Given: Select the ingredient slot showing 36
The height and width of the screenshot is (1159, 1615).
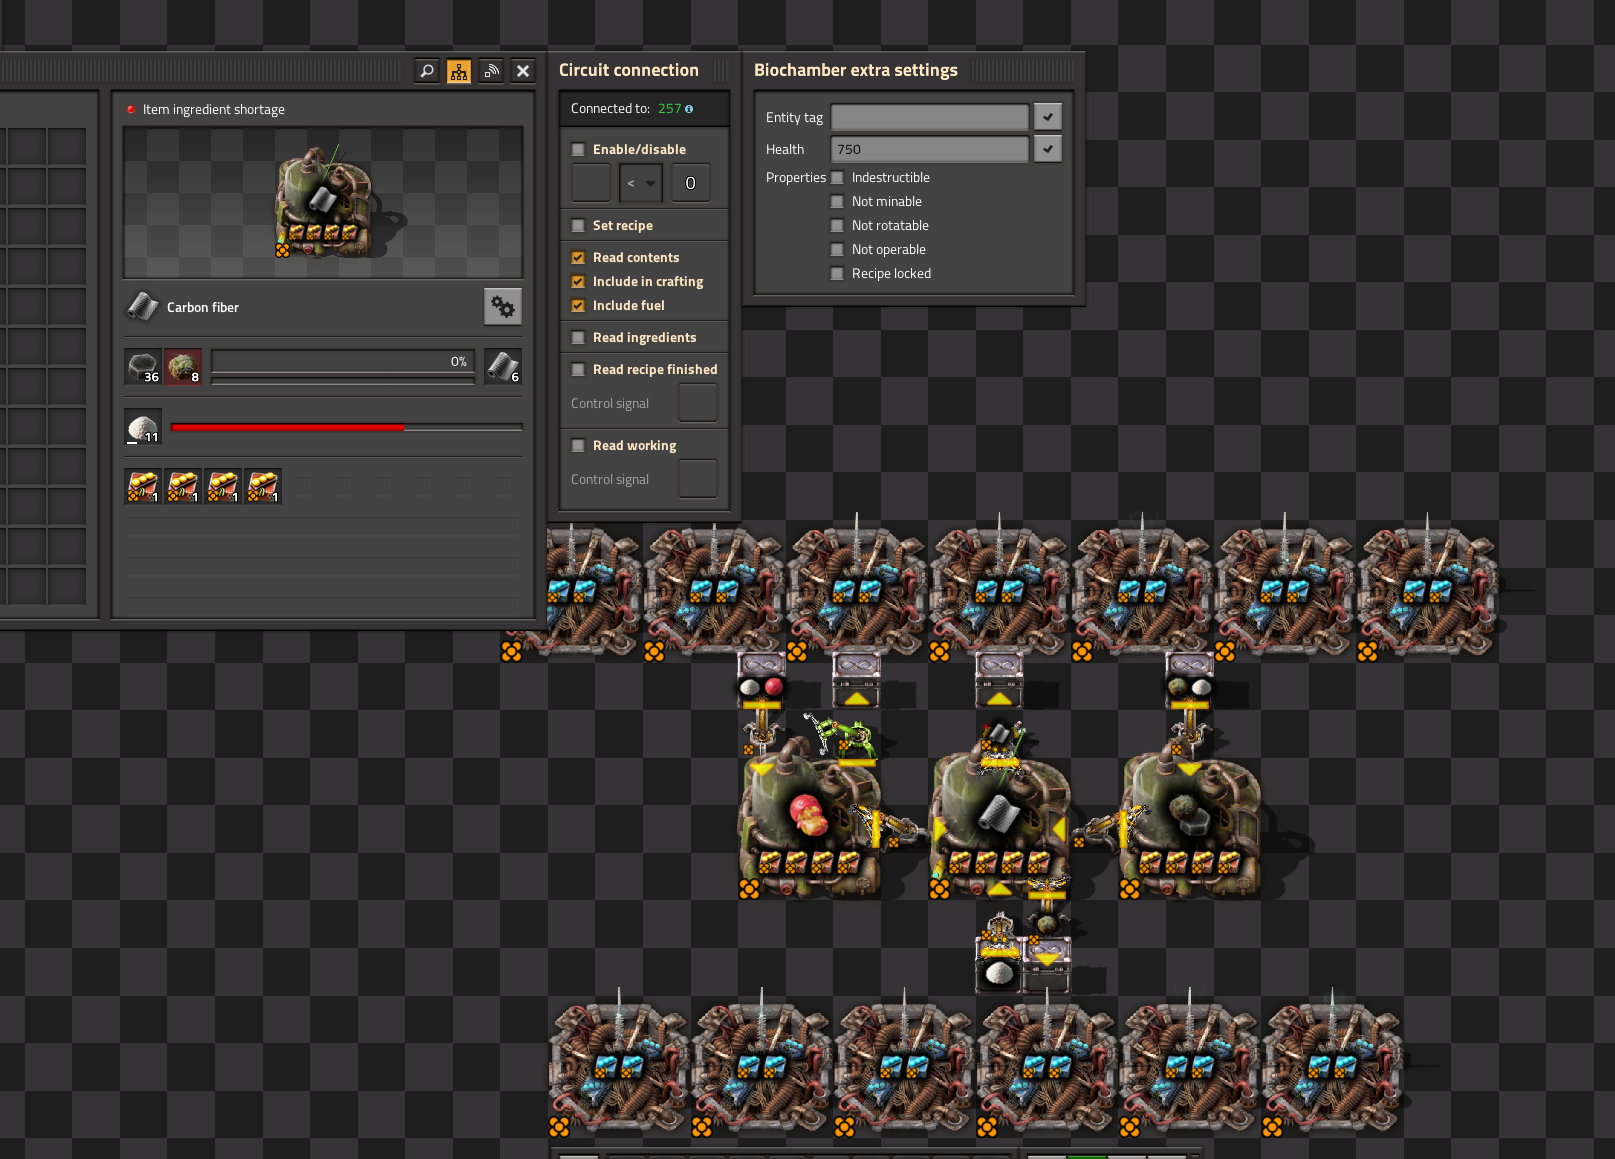Looking at the screenshot, I should tap(143, 367).
